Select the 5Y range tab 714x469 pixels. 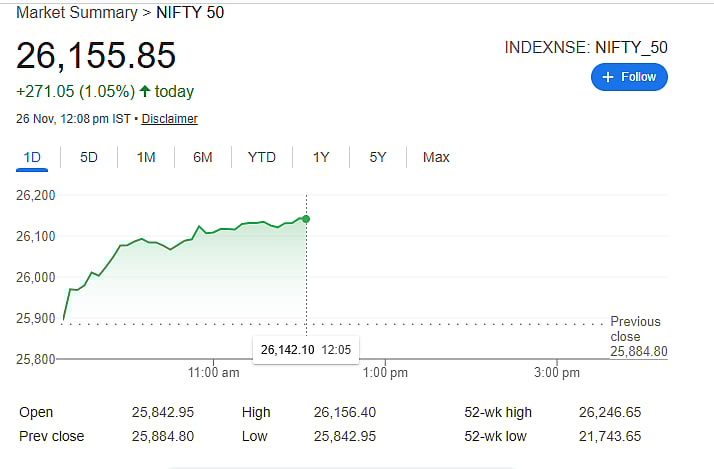click(378, 157)
